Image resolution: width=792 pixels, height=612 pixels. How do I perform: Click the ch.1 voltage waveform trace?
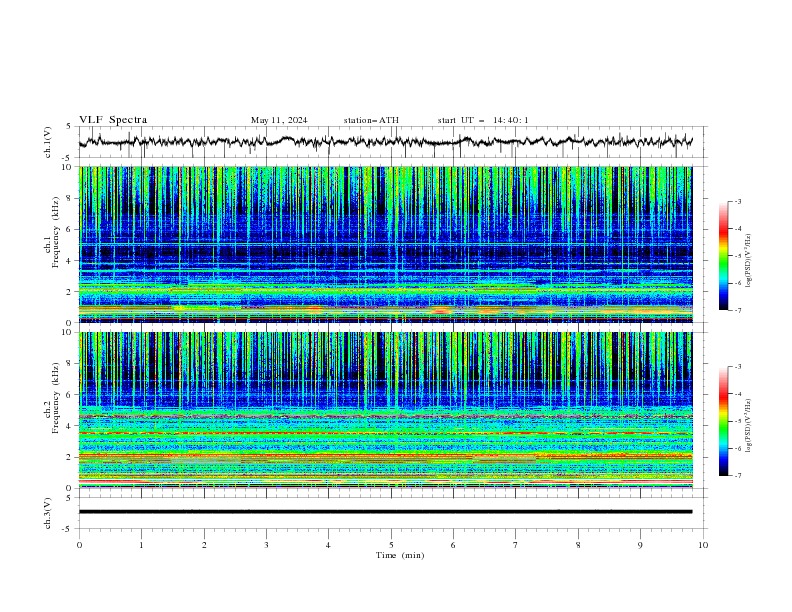point(385,142)
